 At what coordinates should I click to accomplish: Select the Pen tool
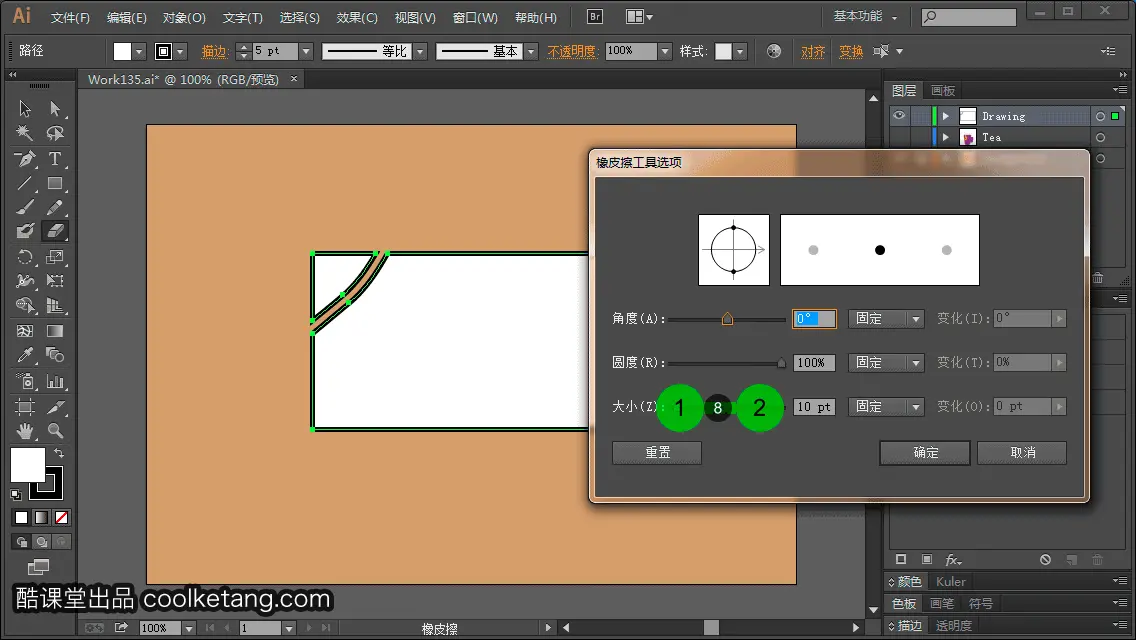25,159
